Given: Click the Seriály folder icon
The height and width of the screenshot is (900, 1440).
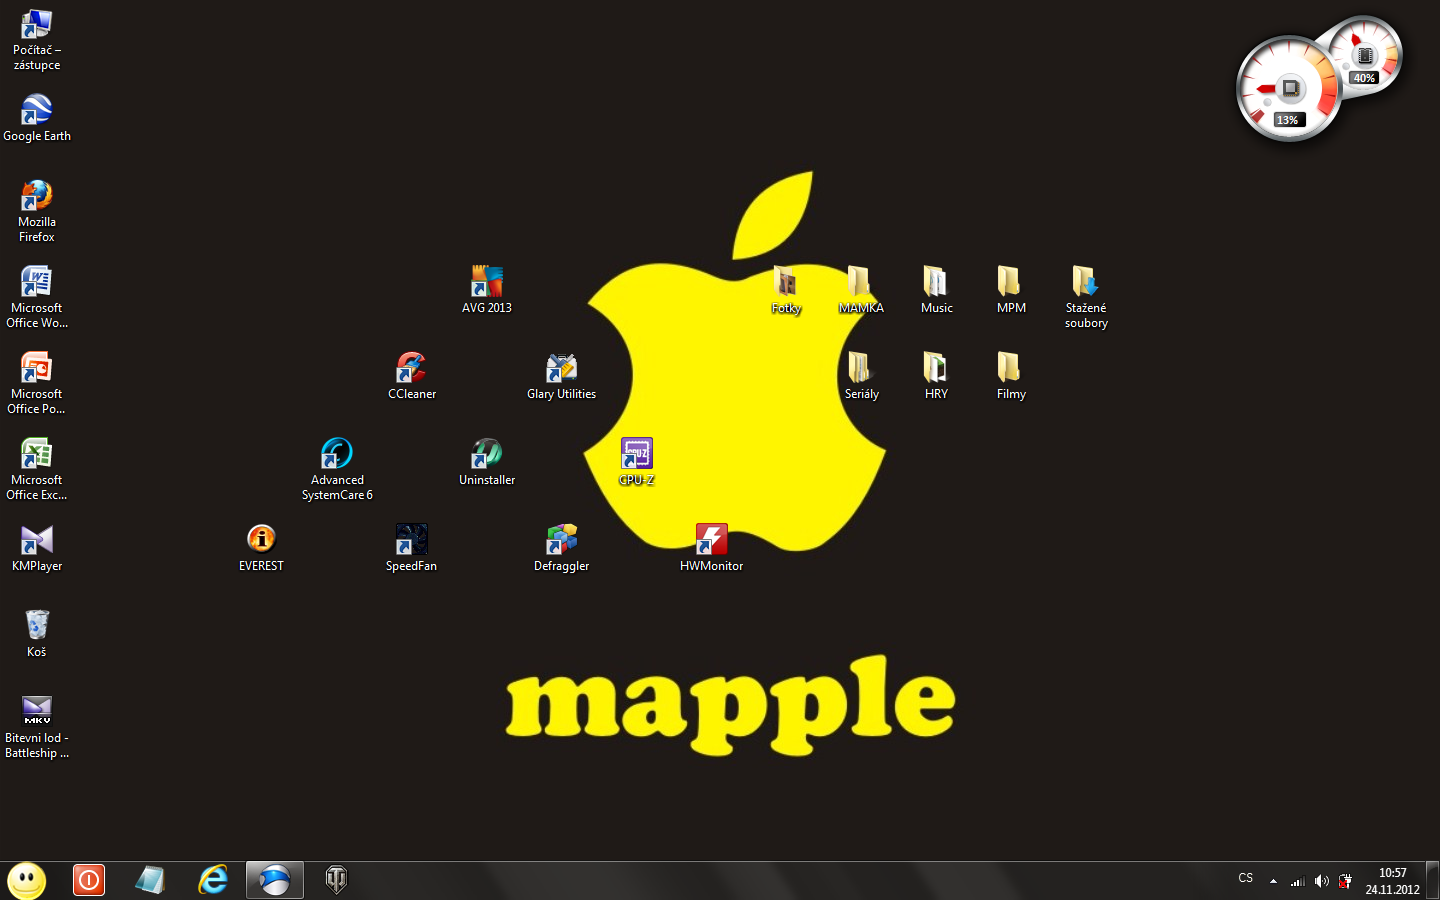Looking at the screenshot, I should 861,376.
